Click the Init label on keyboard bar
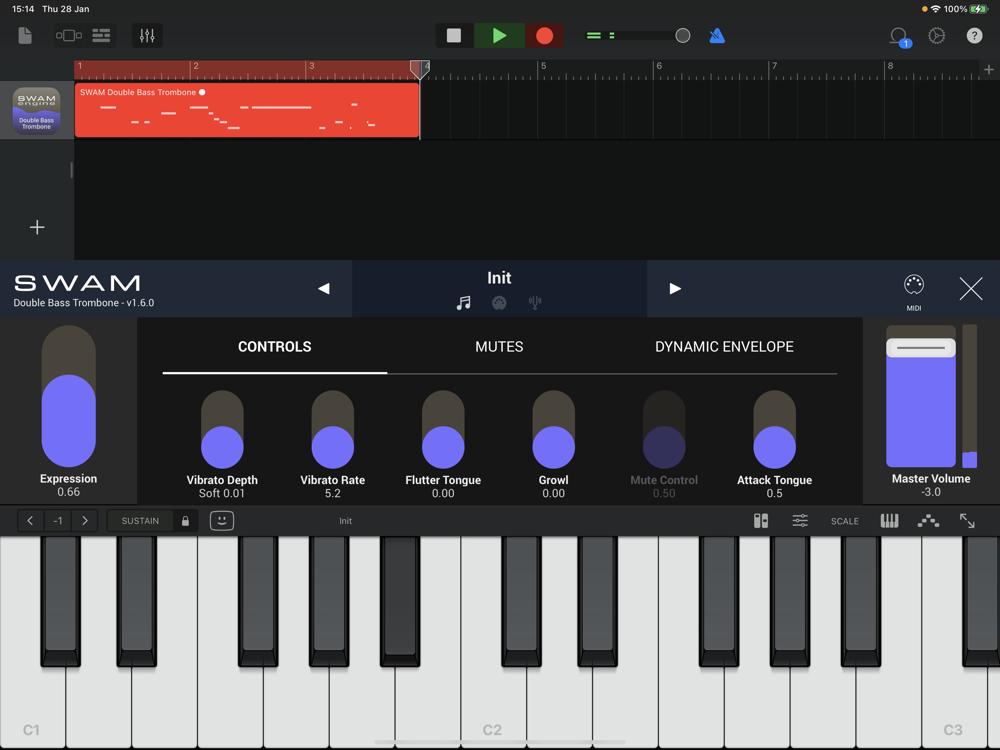Image resolution: width=1000 pixels, height=750 pixels. tap(345, 521)
